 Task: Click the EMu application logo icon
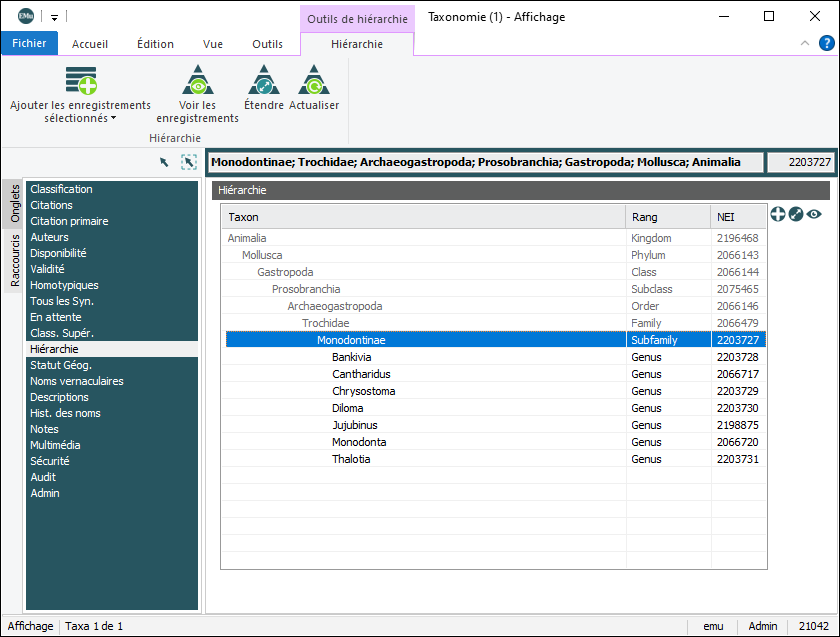[26, 16]
